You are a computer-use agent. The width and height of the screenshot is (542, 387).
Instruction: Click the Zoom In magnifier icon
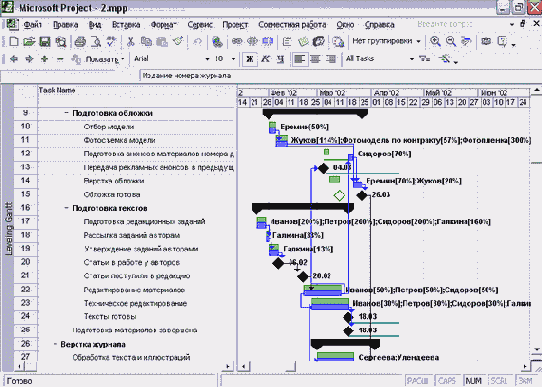435,41
